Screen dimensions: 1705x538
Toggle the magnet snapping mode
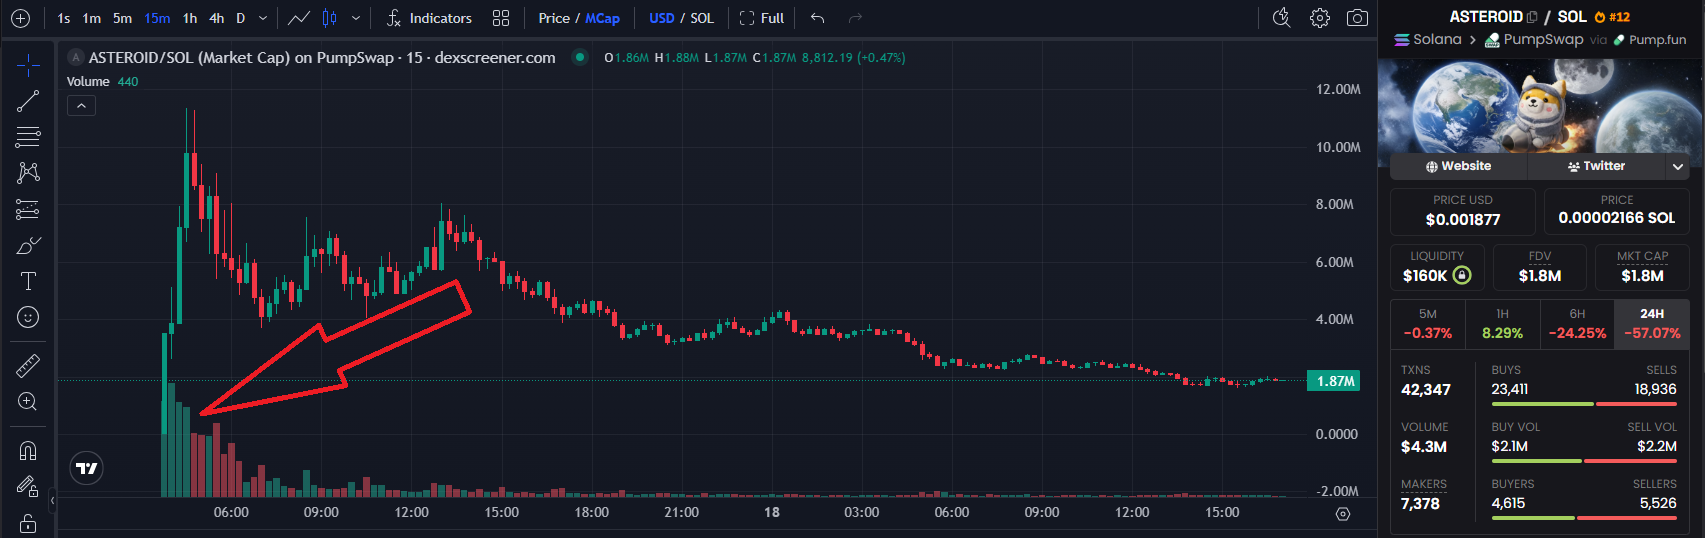pos(28,451)
